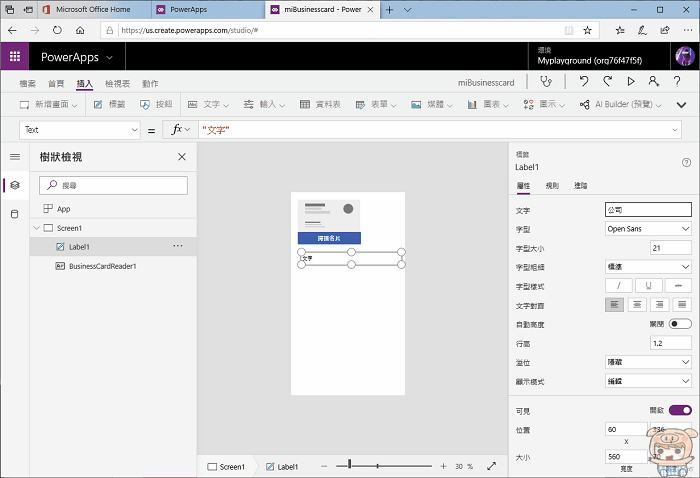Apply italic font style

[x=618, y=286]
